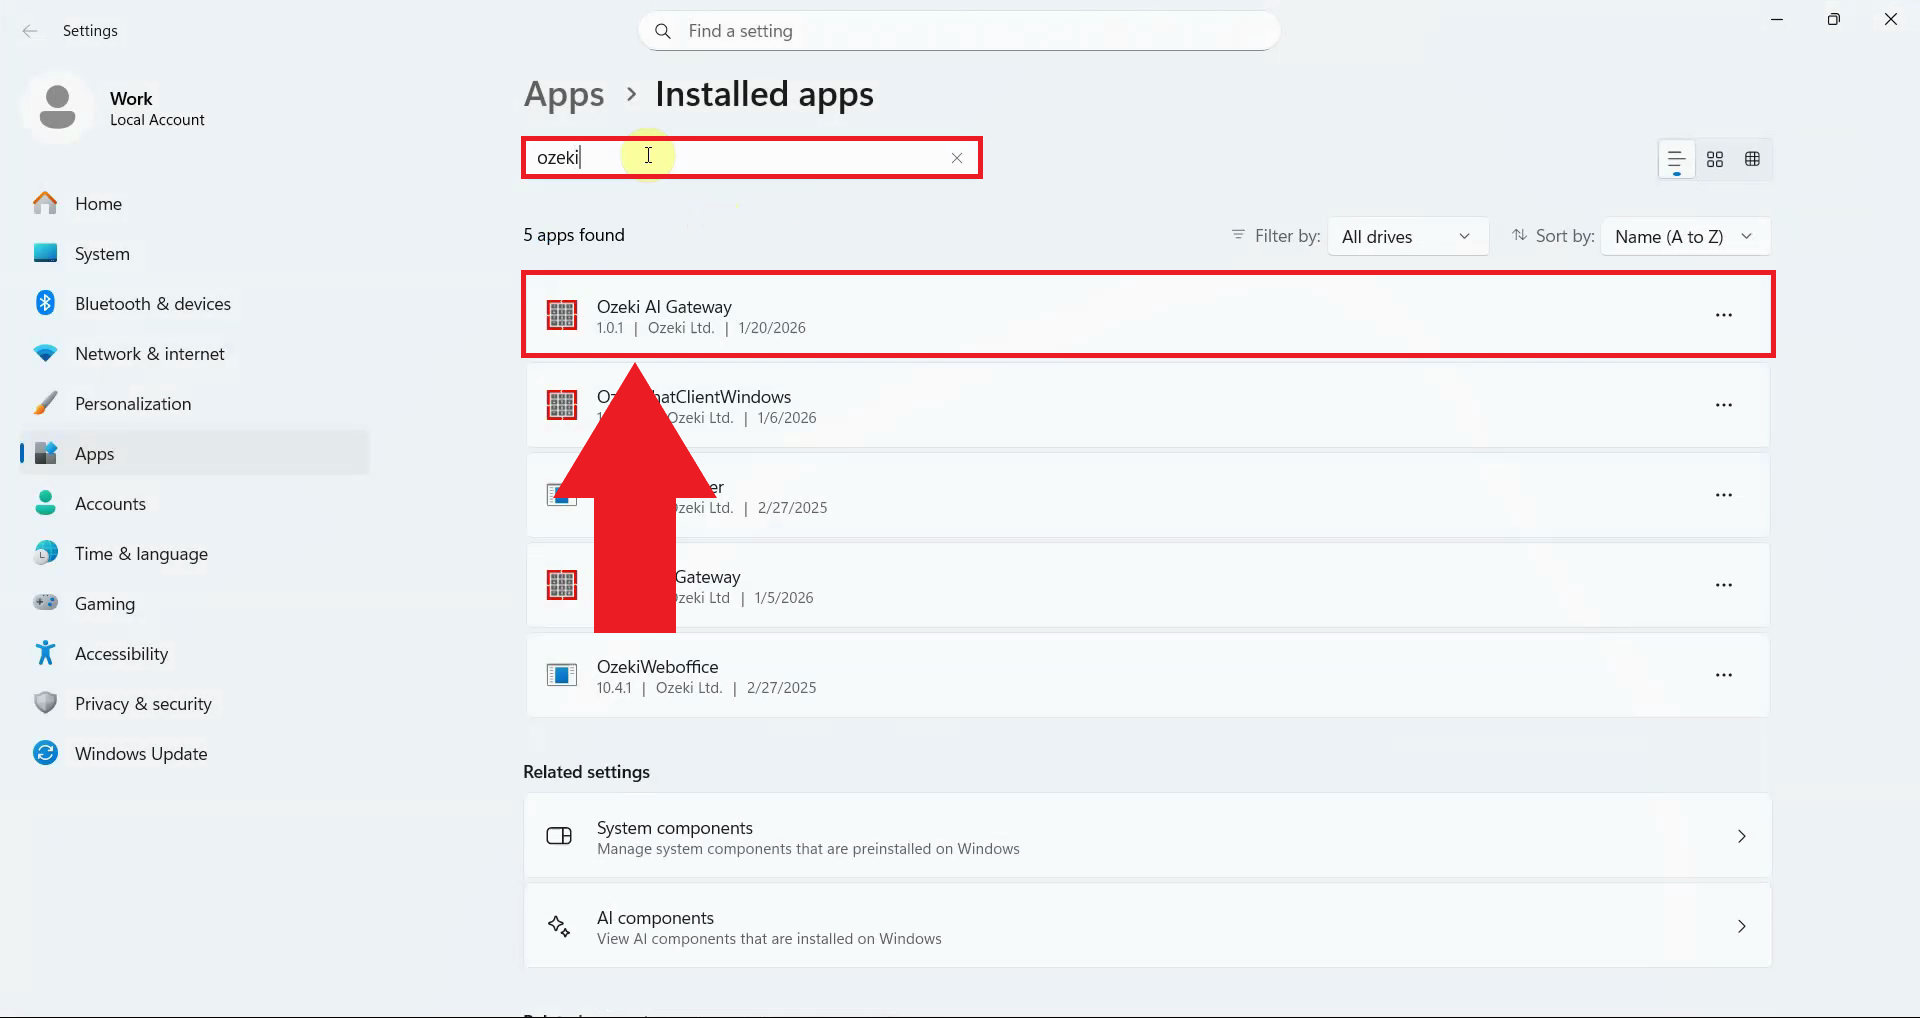Navigate to Privacy & security
Screen dimensions: 1920x1018
pyautogui.click(x=143, y=704)
